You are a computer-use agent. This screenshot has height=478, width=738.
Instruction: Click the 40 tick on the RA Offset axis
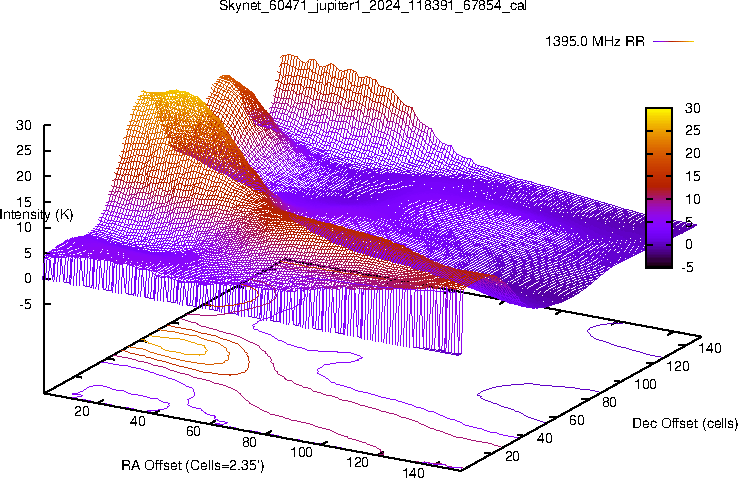click(x=137, y=421)
